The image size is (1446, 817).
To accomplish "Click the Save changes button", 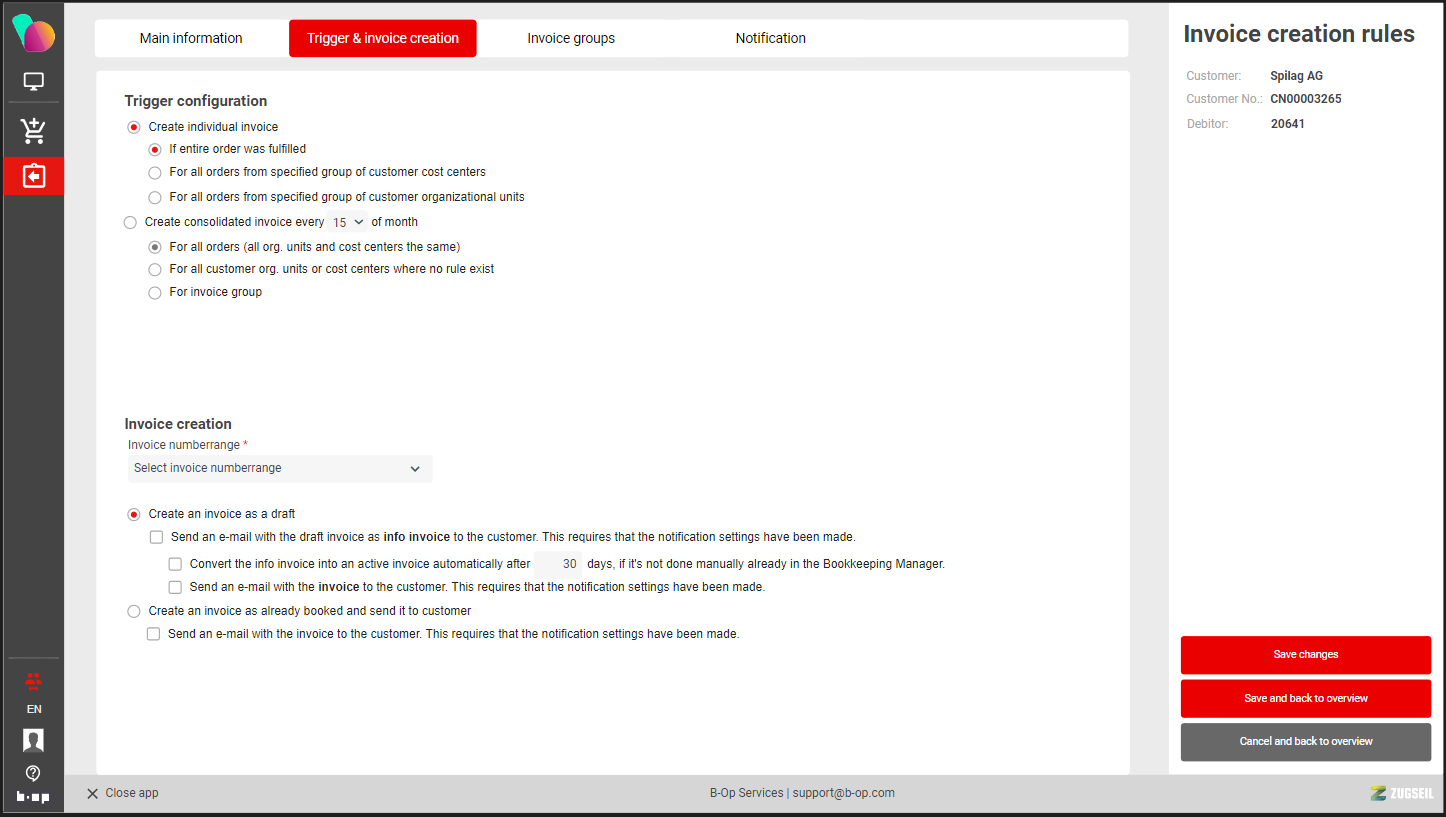I will tap(1305, 655).
